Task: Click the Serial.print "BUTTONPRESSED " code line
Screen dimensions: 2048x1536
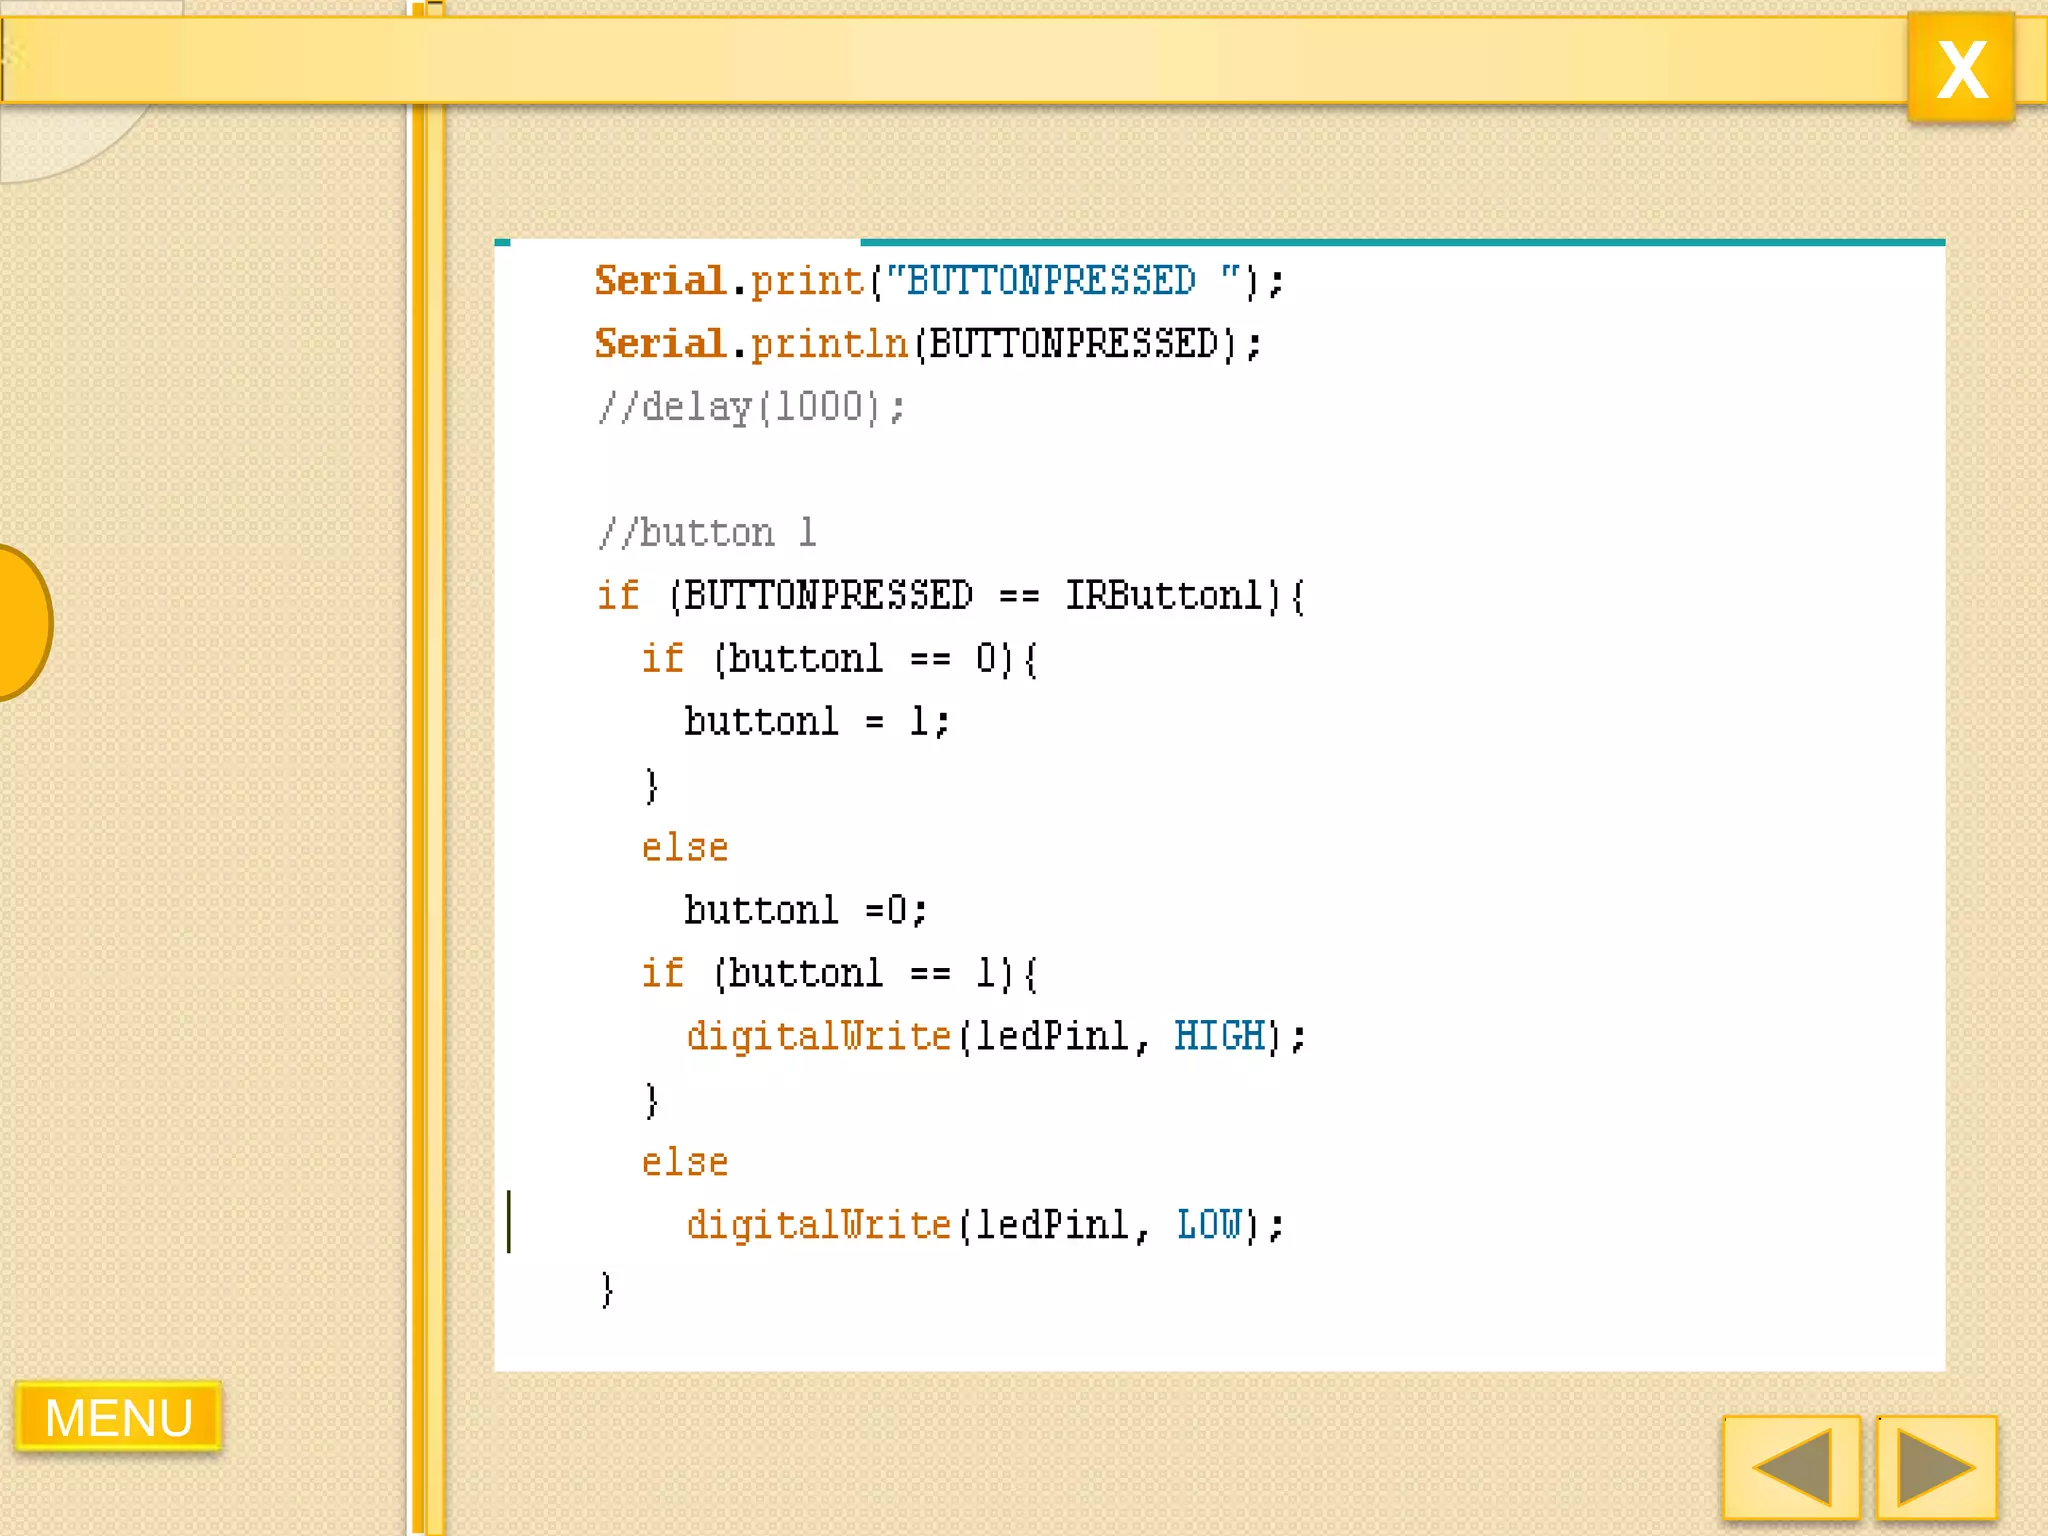Action: 938,281
